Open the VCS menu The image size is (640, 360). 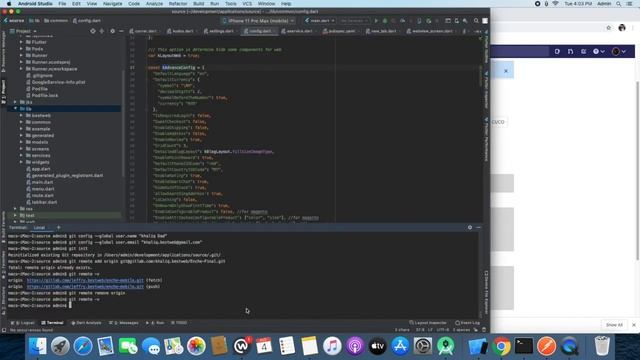pyautogui.click(x=247, y=4)
